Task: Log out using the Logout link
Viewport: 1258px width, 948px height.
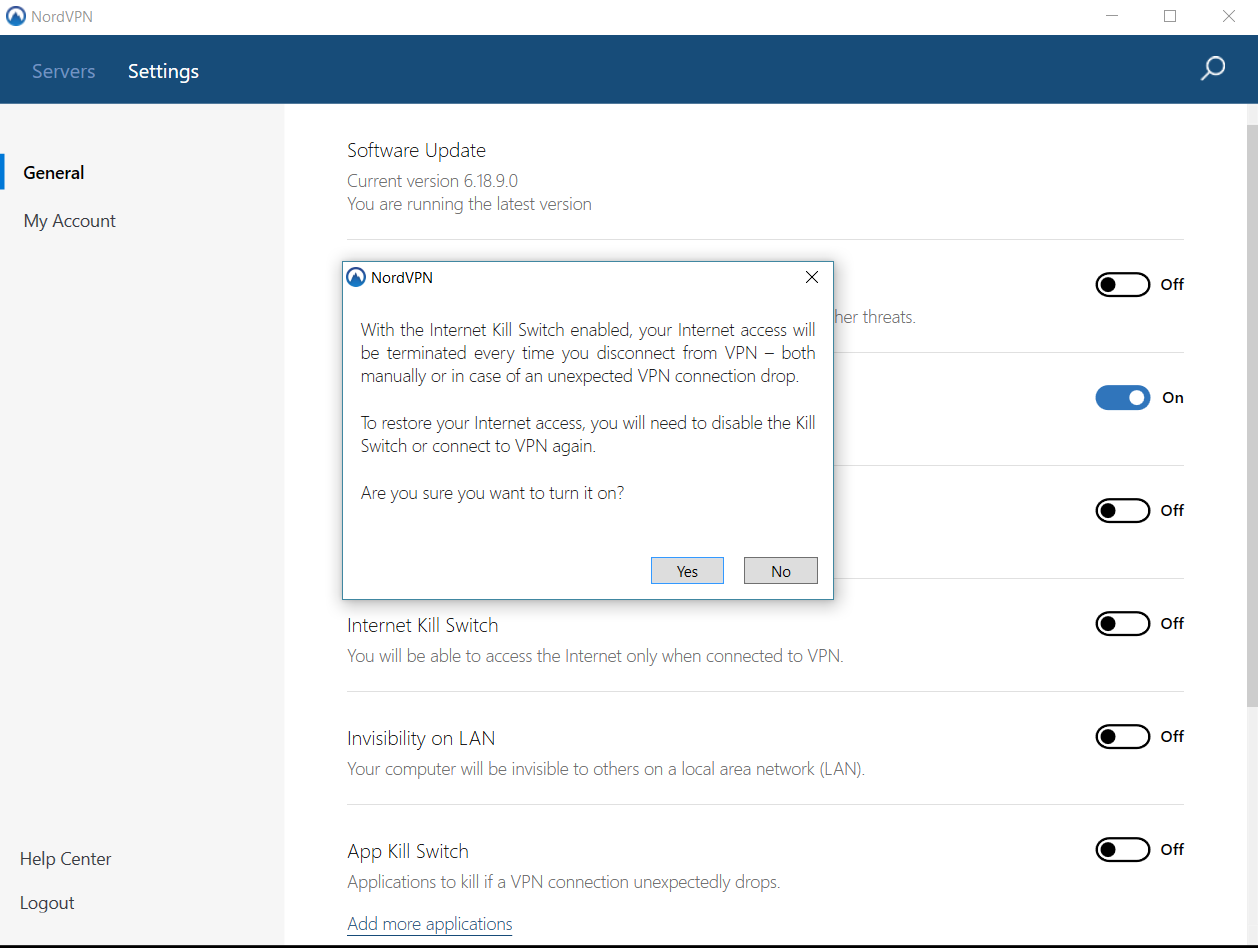Action: pos(47,903)
